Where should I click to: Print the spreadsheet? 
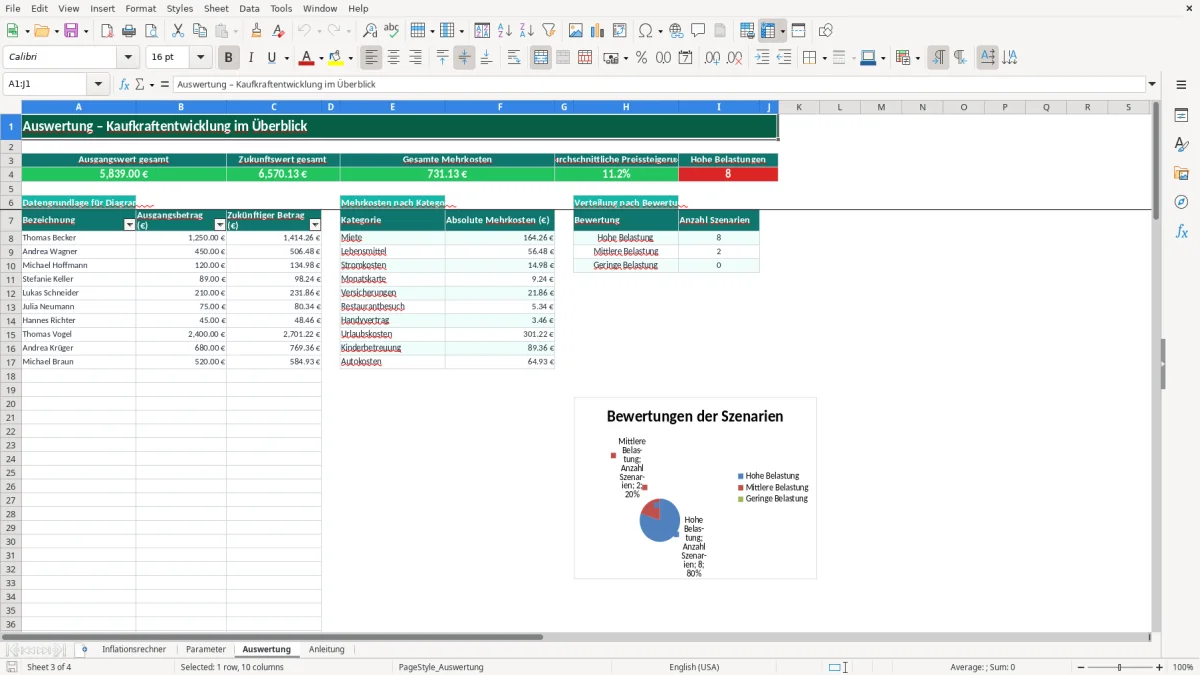click(129, 31)
